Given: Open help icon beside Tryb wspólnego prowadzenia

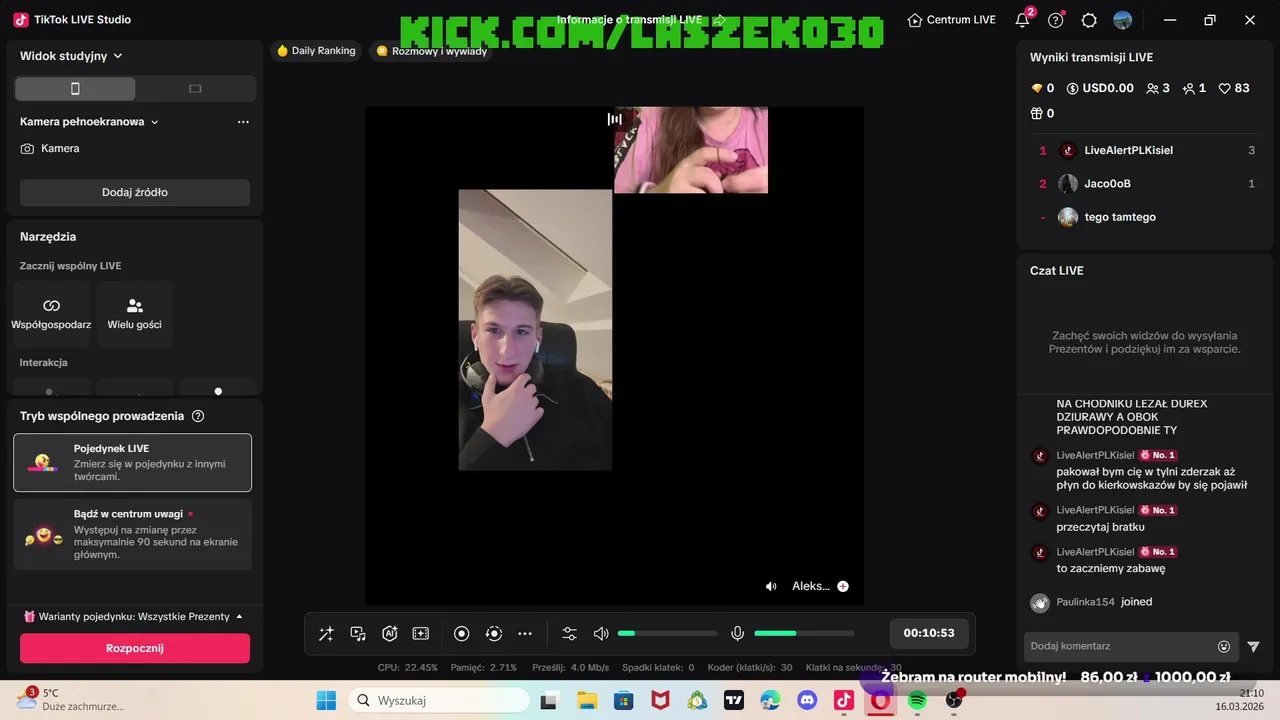Looking at the screenshot, I should coord(198,416).
